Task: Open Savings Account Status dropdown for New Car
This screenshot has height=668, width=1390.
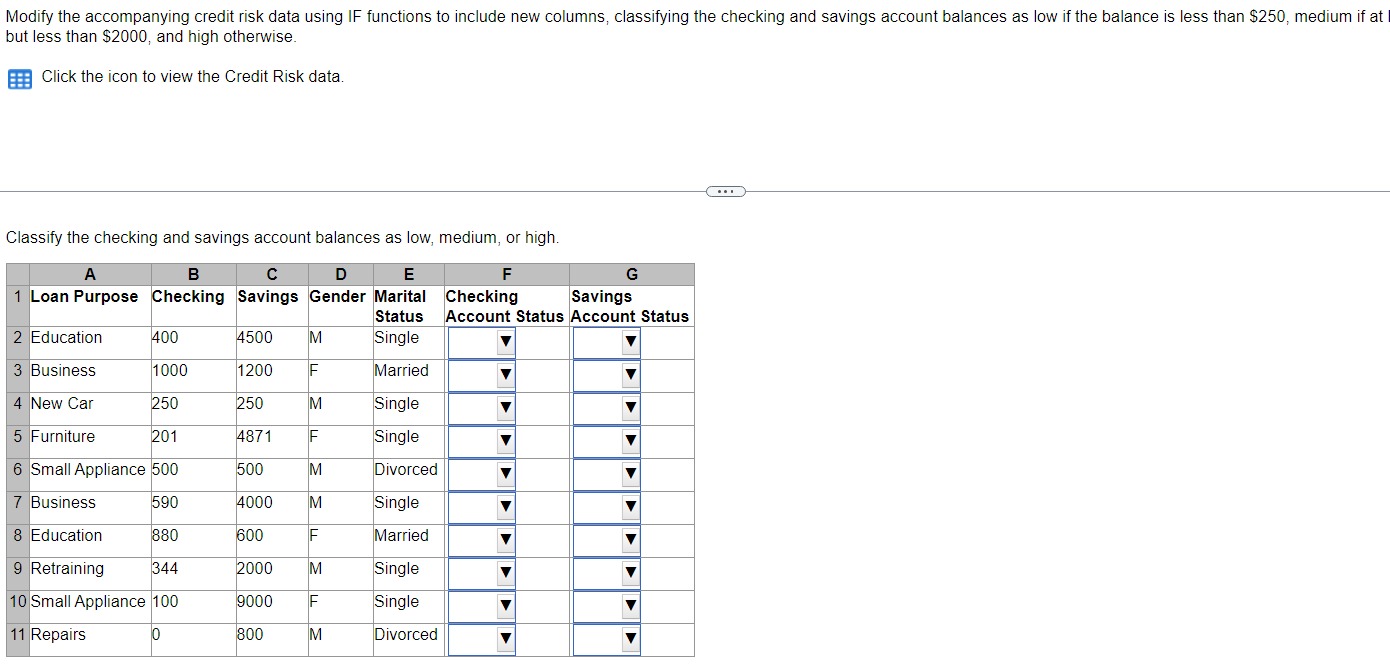Action: pyautogui.click(x=630, y=407)
